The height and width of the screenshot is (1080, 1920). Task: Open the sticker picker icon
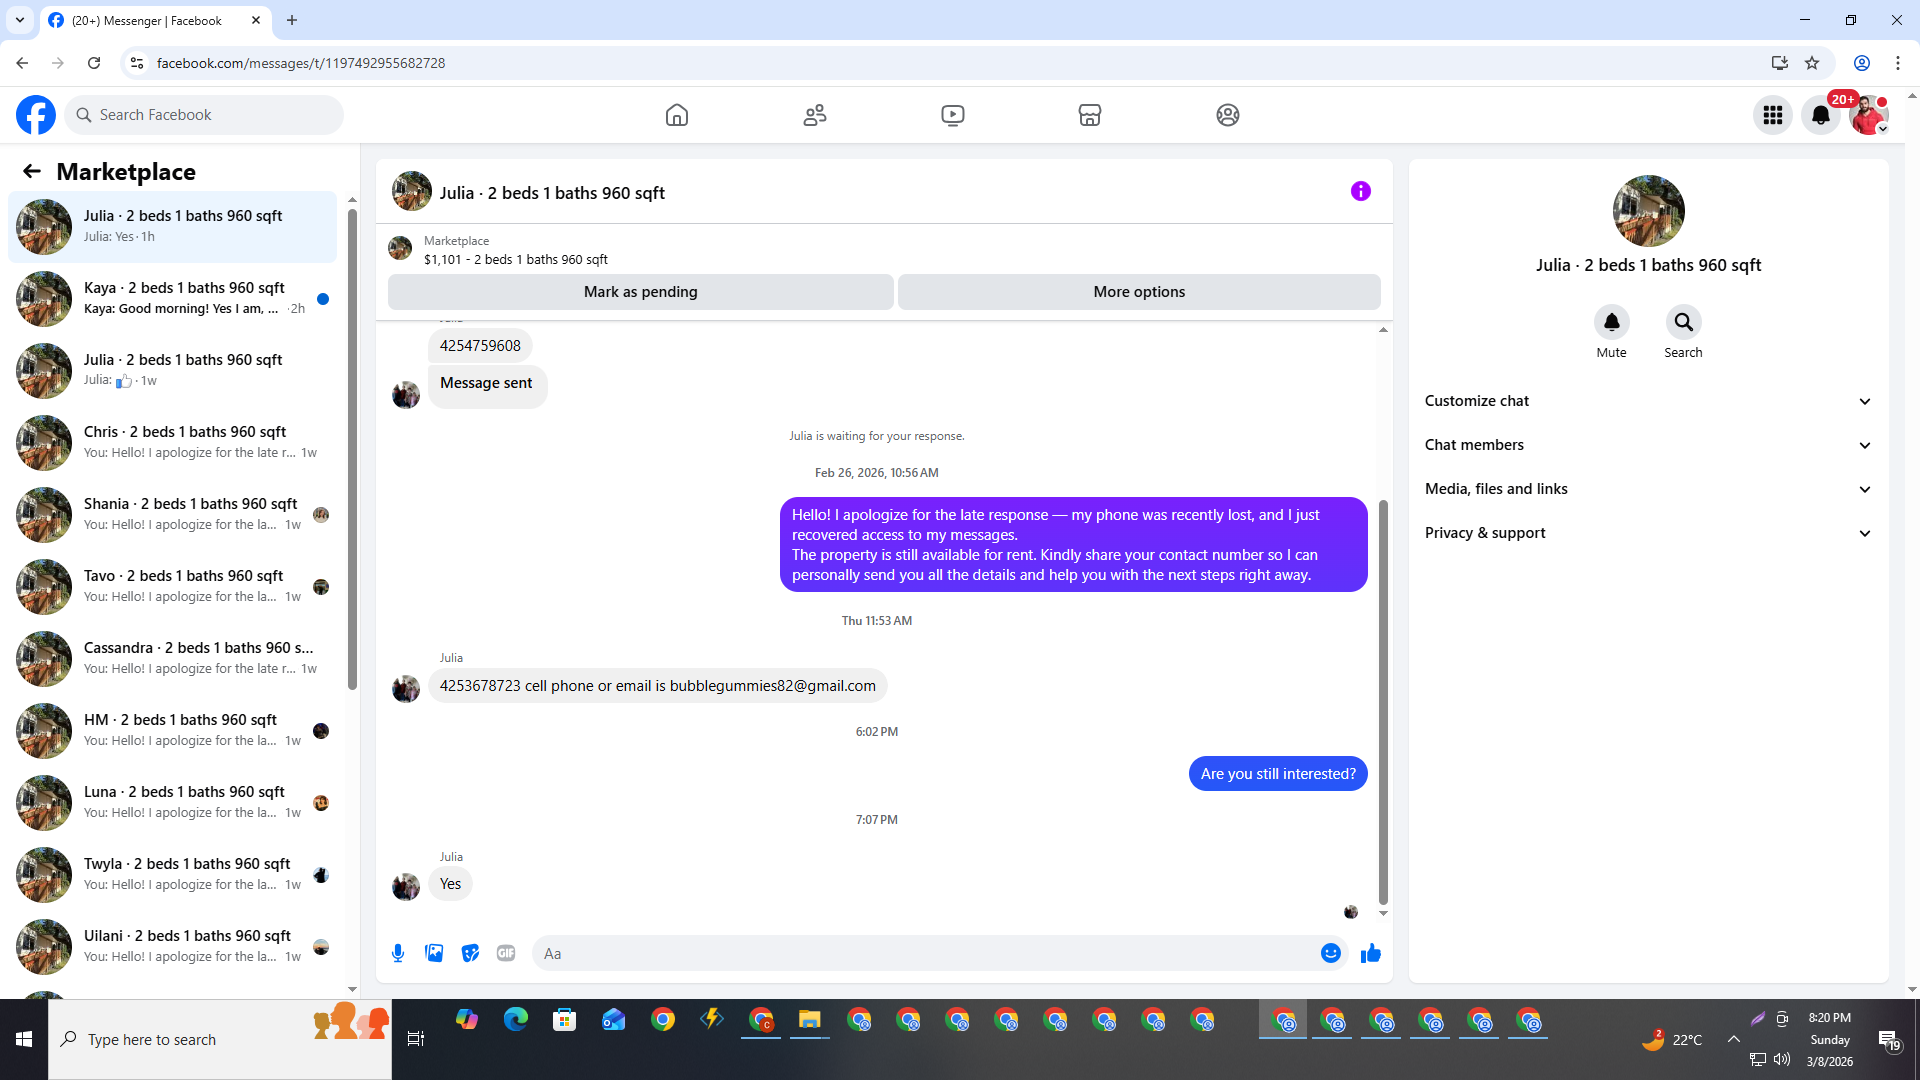click(x=470, y=953)
